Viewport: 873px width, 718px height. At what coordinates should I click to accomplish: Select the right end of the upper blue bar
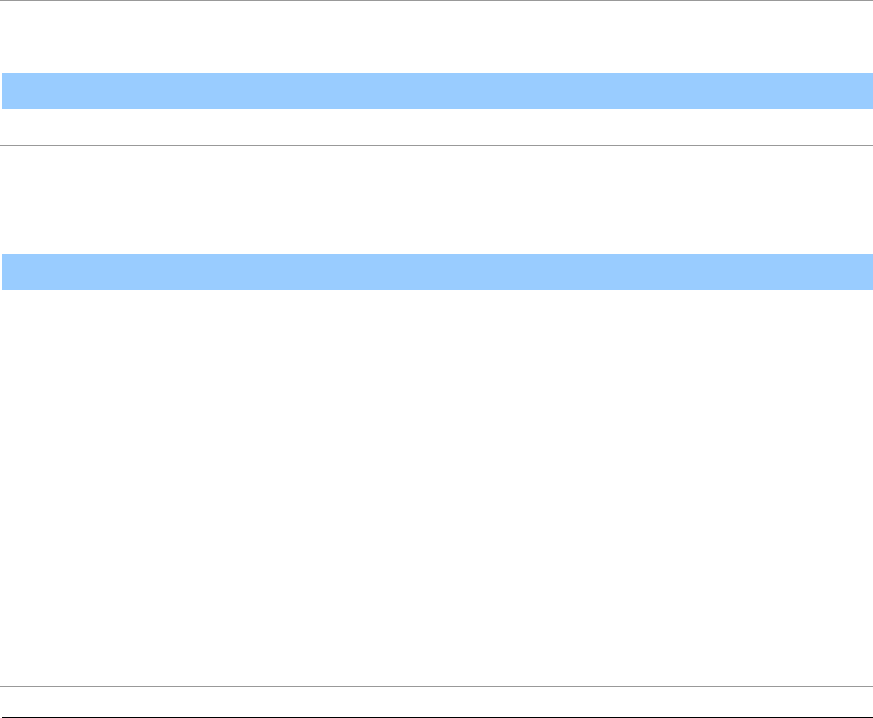pyautogui.click(x=862, y=90)
